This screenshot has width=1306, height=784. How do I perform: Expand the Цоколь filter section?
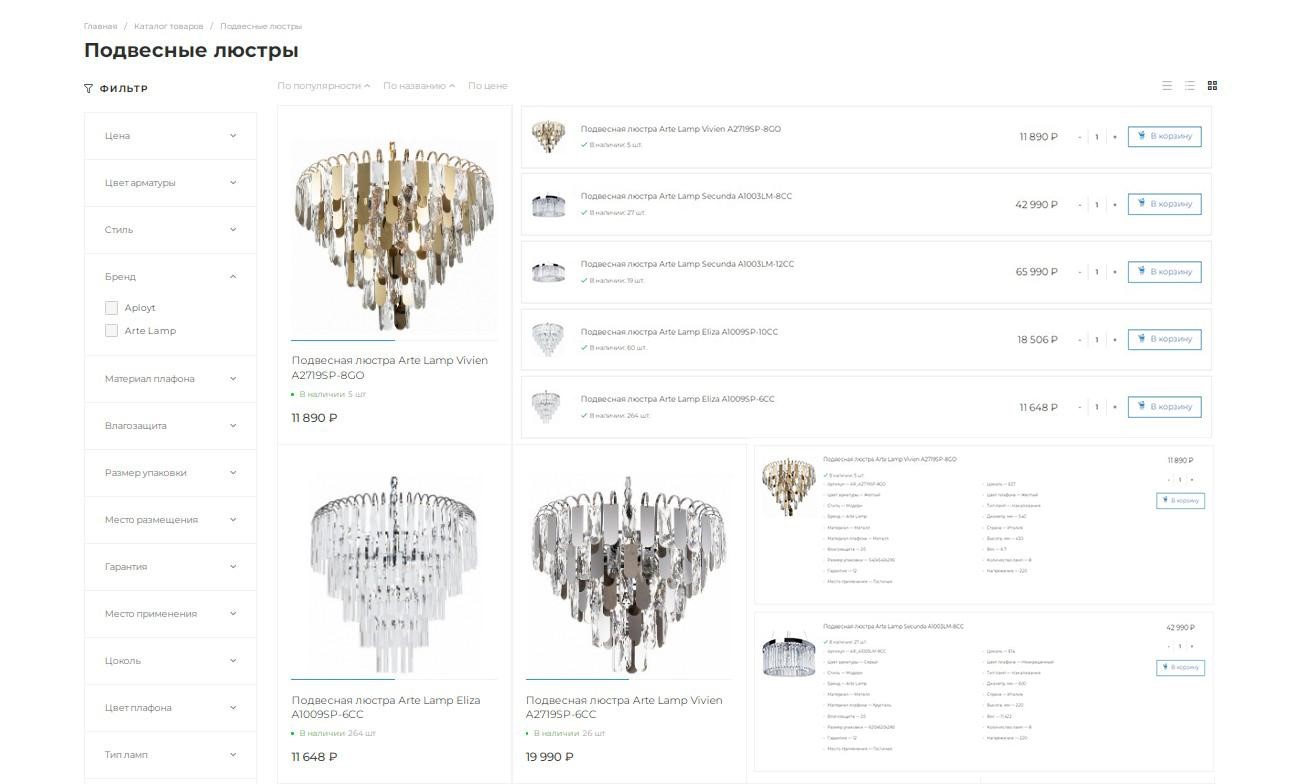170,661
